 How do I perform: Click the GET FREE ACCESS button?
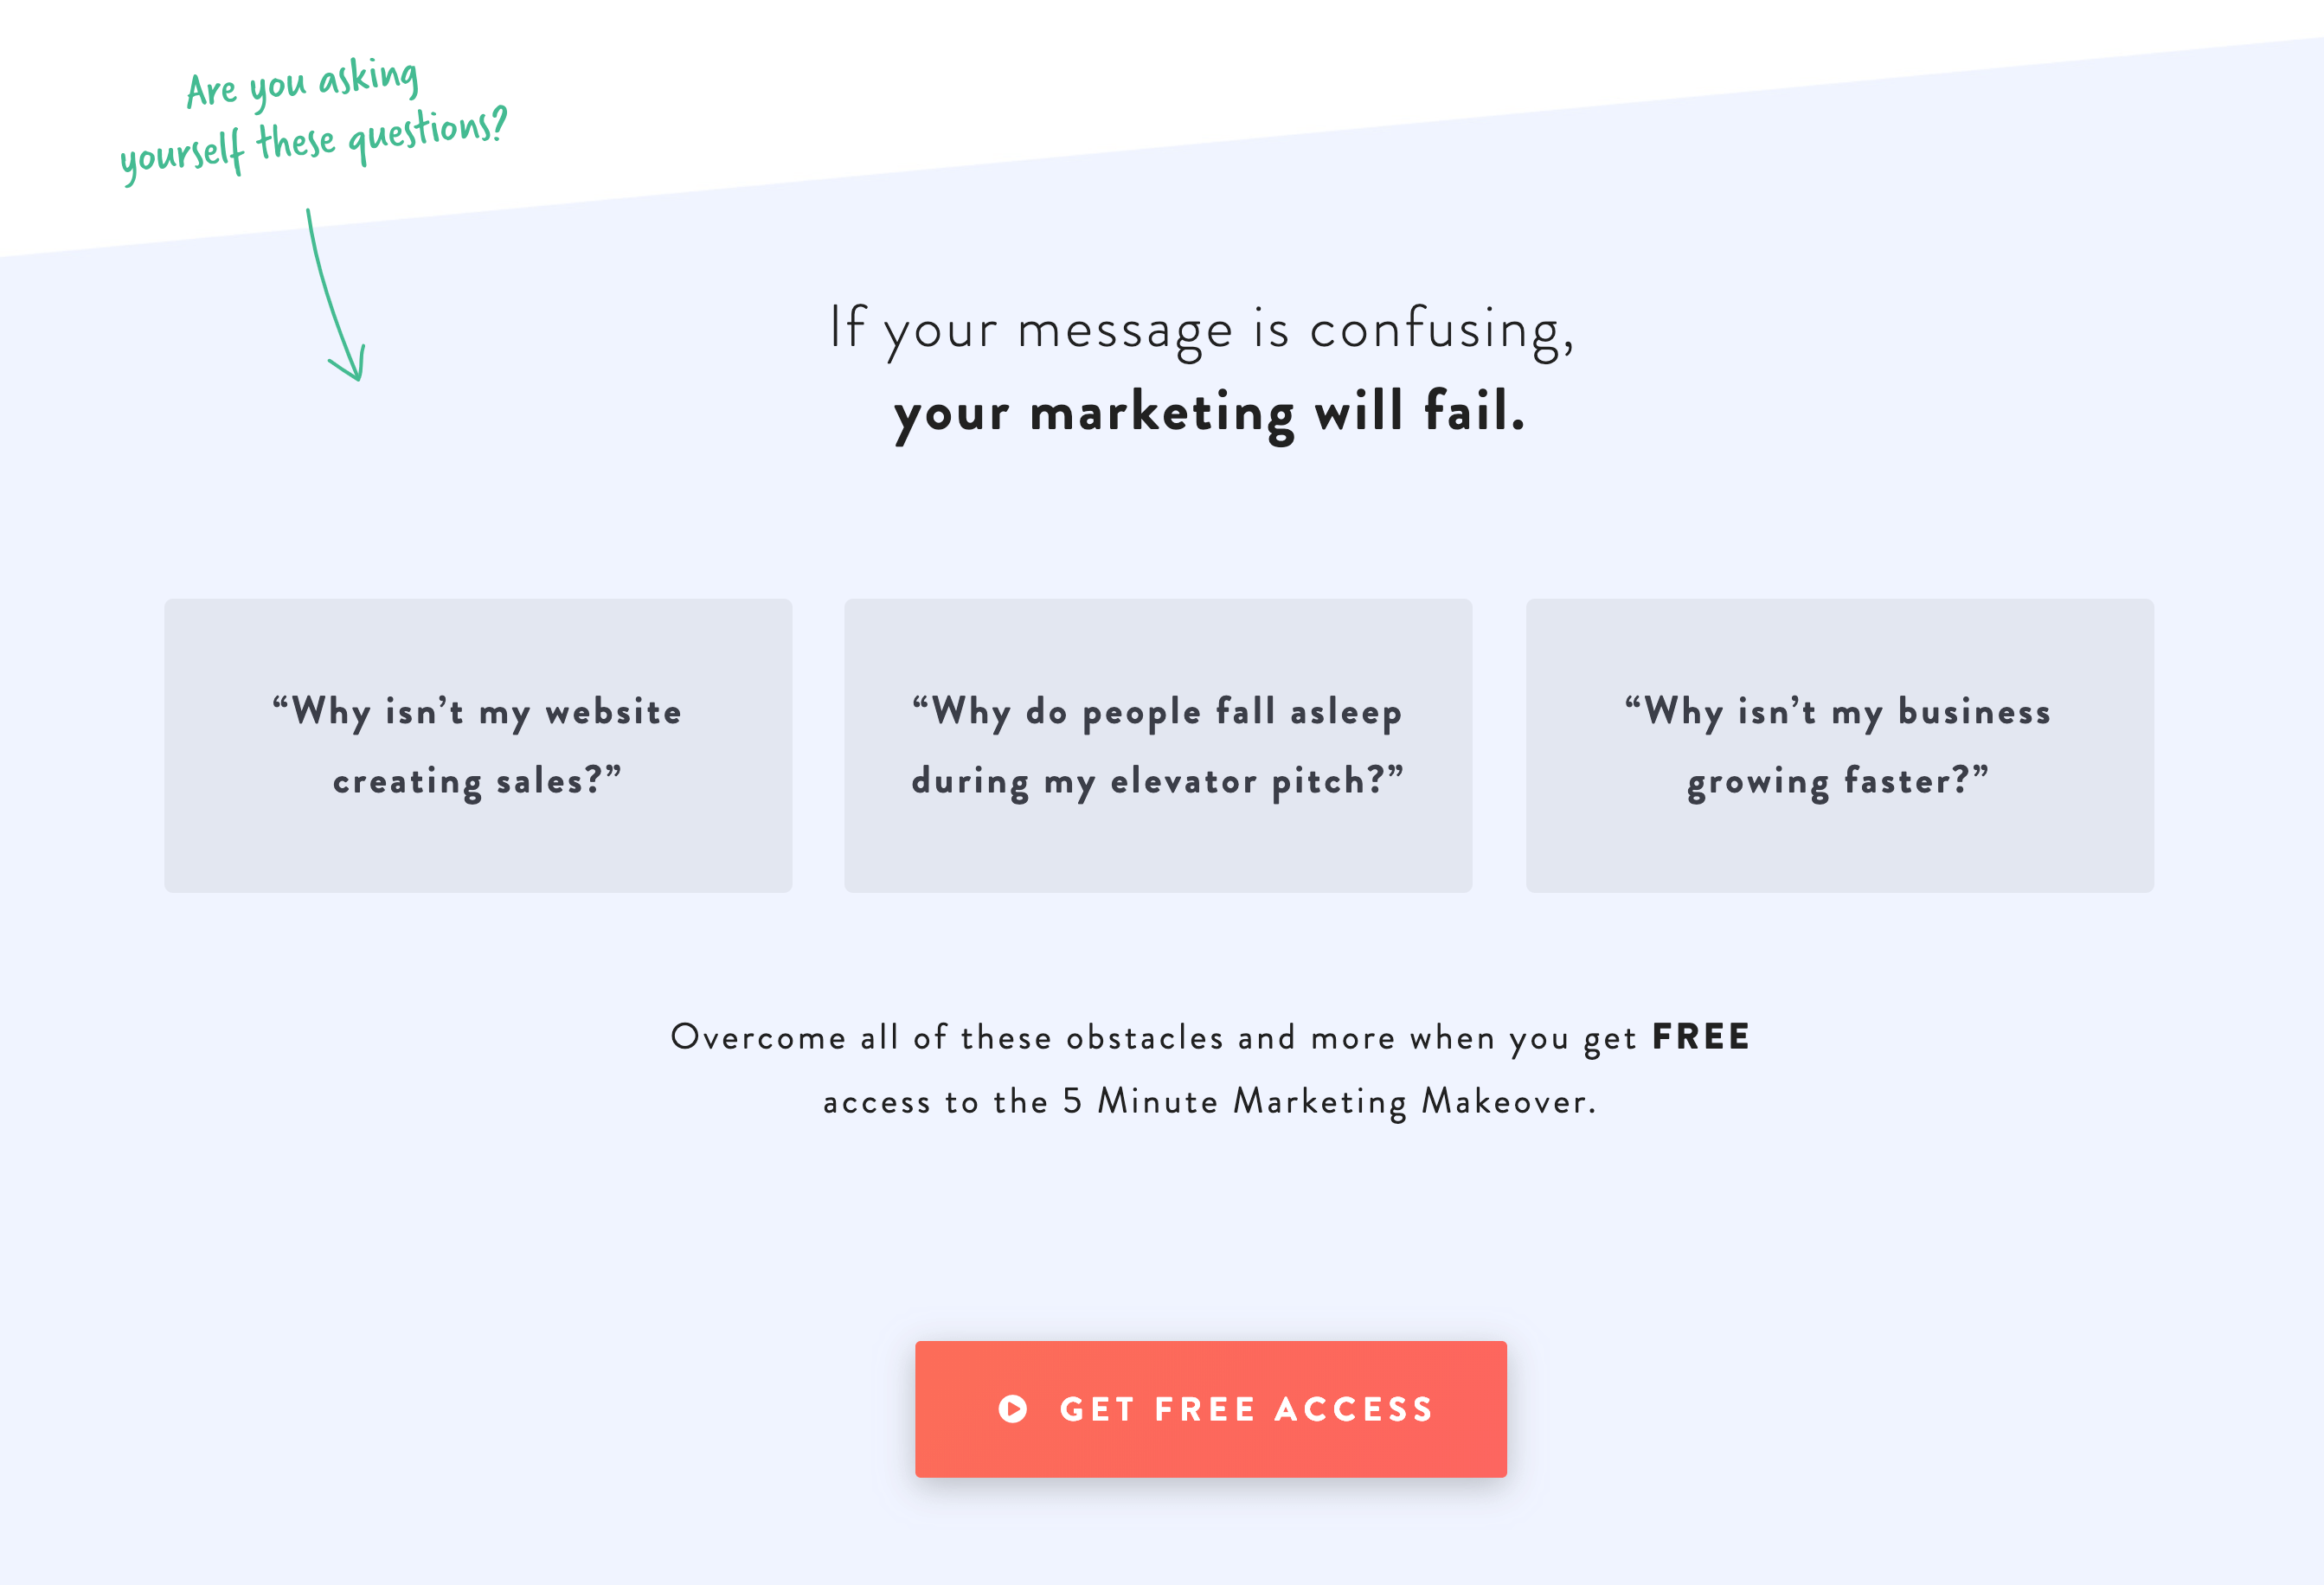1210,1408
